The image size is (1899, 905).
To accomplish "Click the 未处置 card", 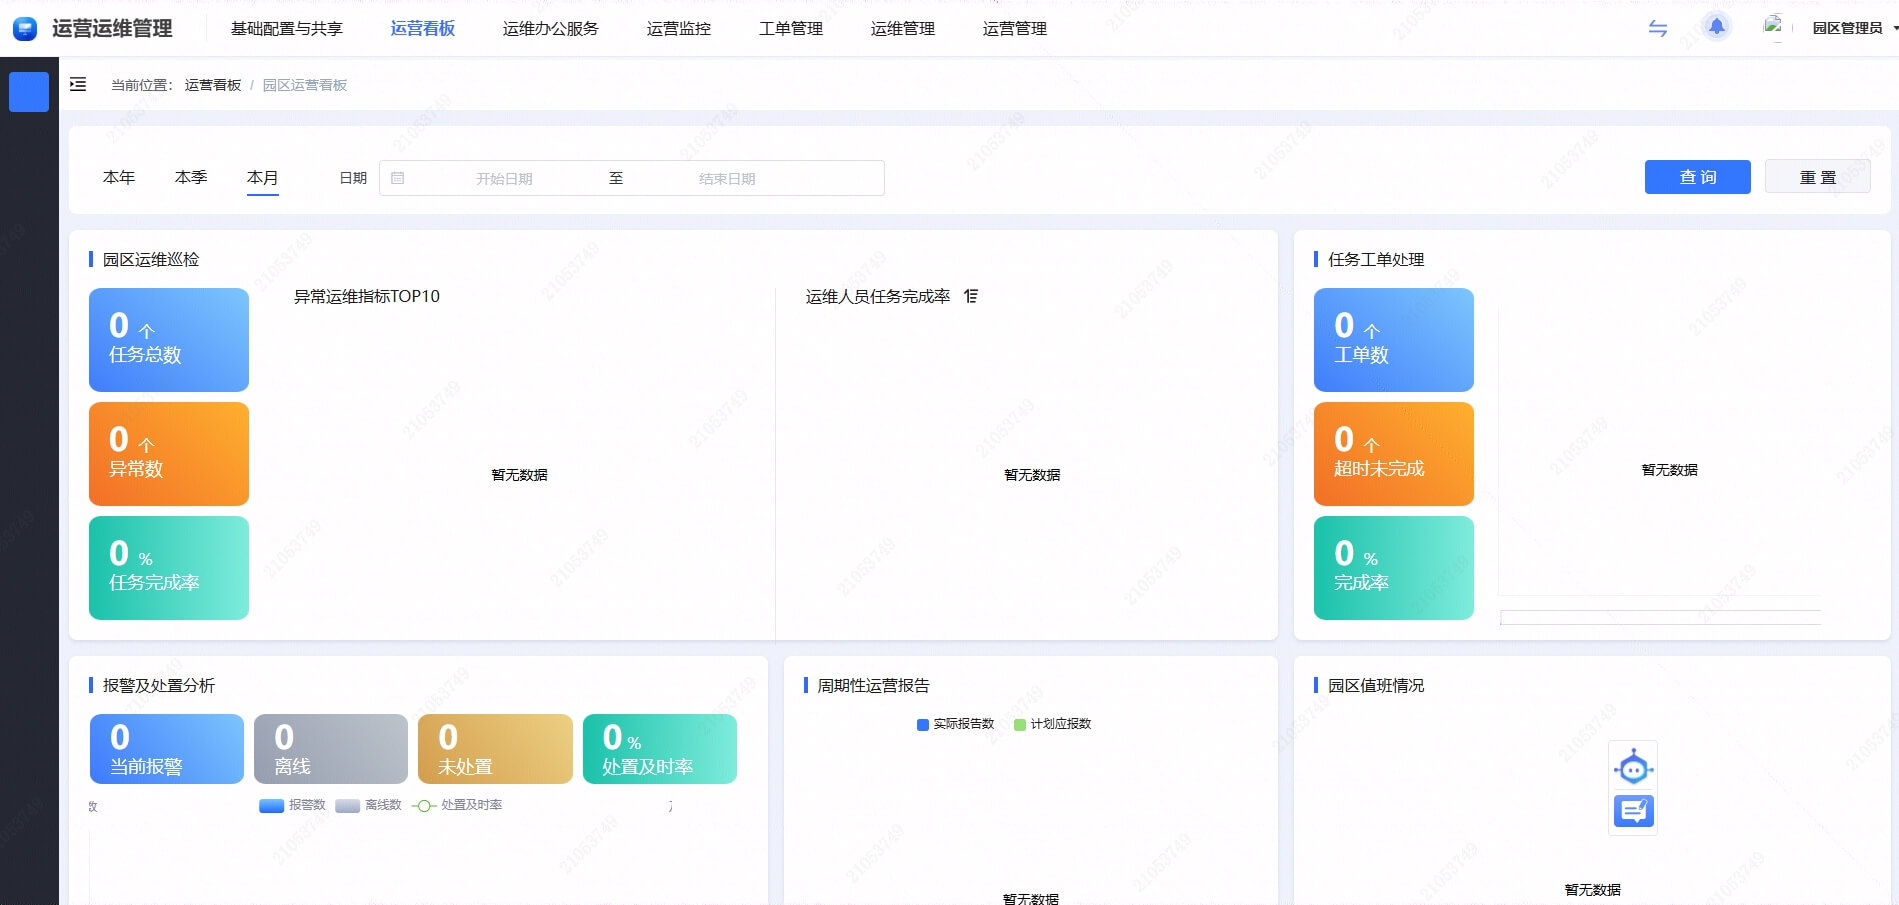I will (x=495, y=749).
